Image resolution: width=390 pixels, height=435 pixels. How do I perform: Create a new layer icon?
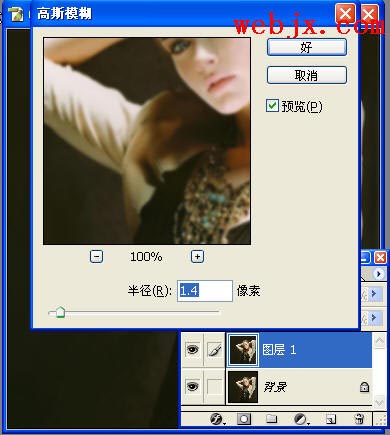331,419
